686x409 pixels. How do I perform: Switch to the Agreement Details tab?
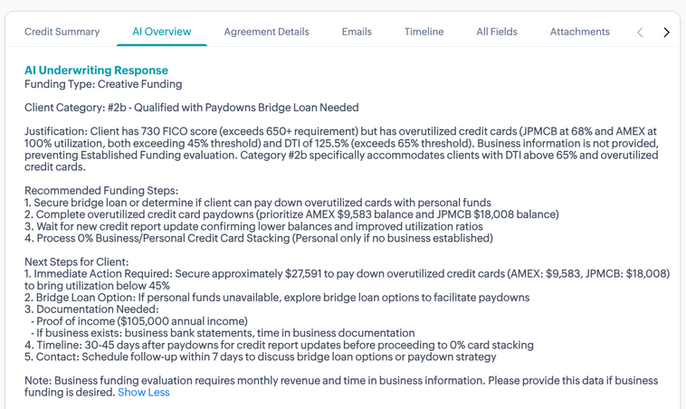[x=266, y=32]
